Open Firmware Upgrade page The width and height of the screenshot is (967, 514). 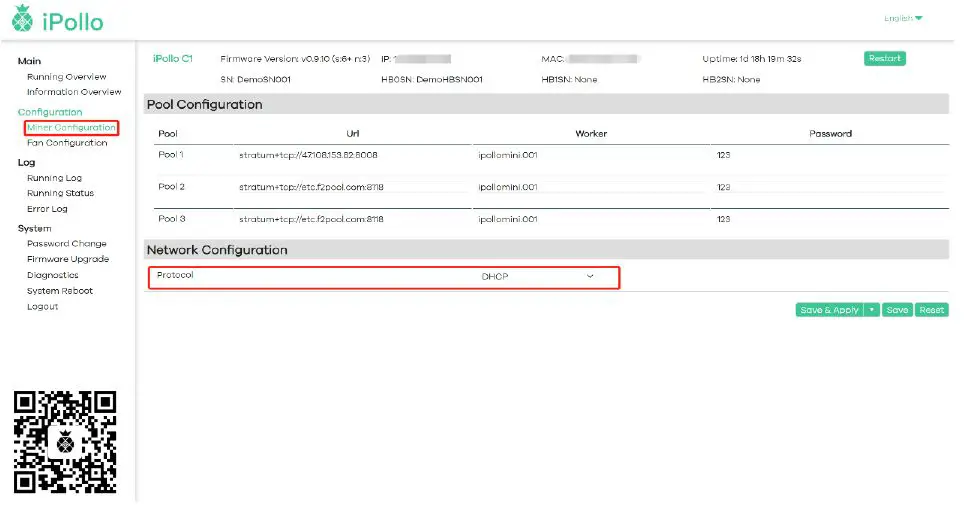point(68,259)
